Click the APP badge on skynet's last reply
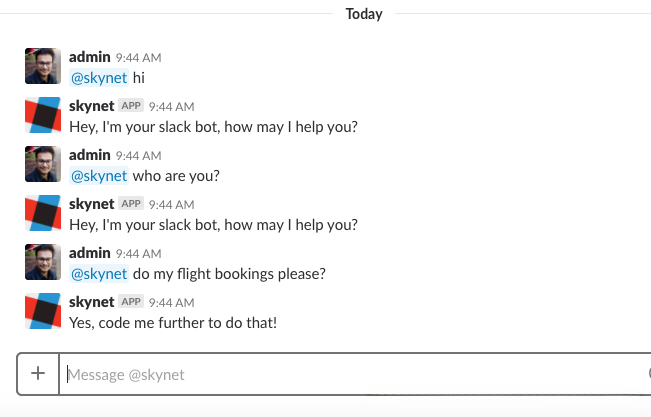 tap(131, 302)
